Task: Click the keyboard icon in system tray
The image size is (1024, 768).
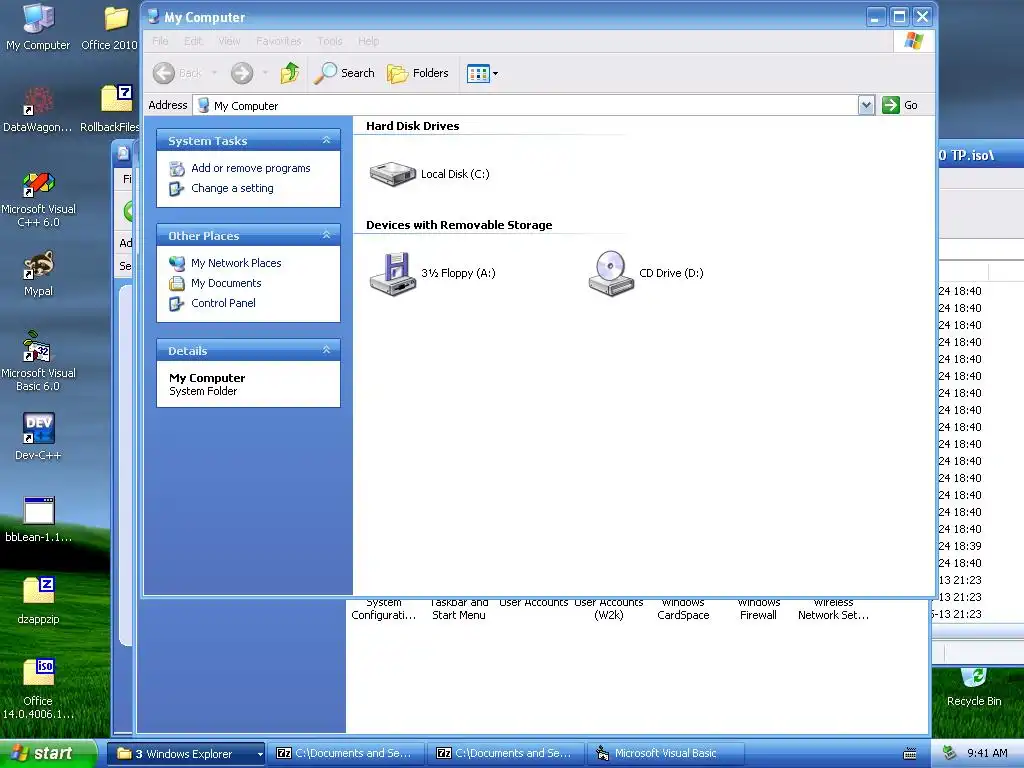Action: tap(909, 754)
